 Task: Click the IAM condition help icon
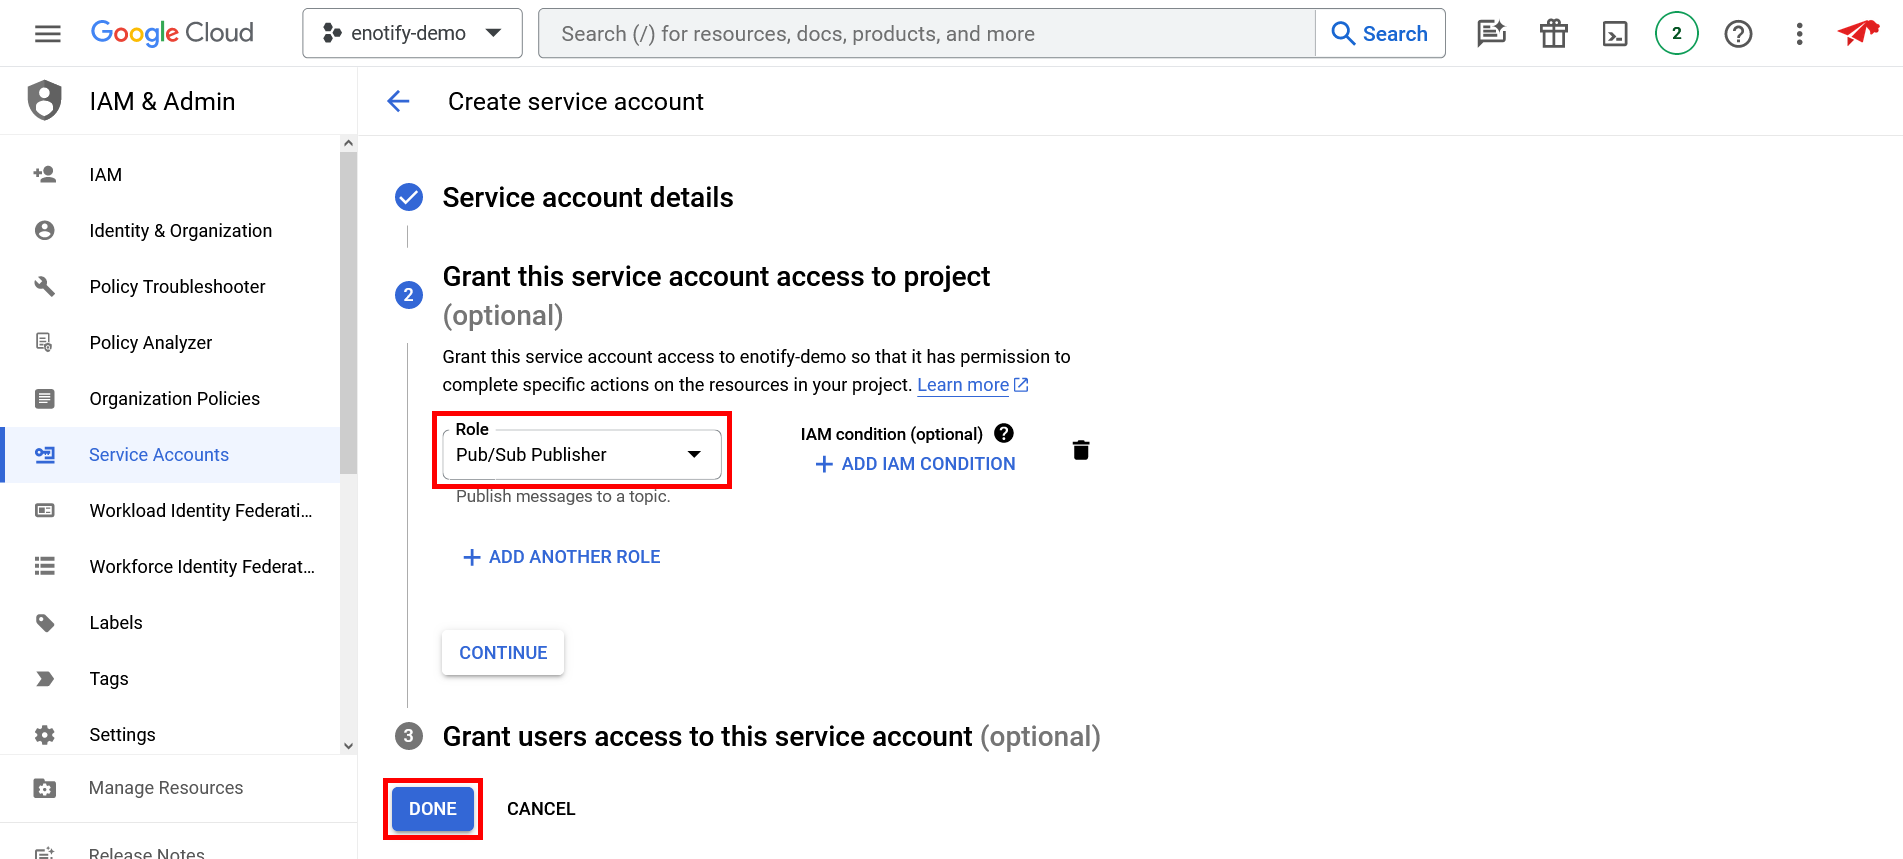1004,433
